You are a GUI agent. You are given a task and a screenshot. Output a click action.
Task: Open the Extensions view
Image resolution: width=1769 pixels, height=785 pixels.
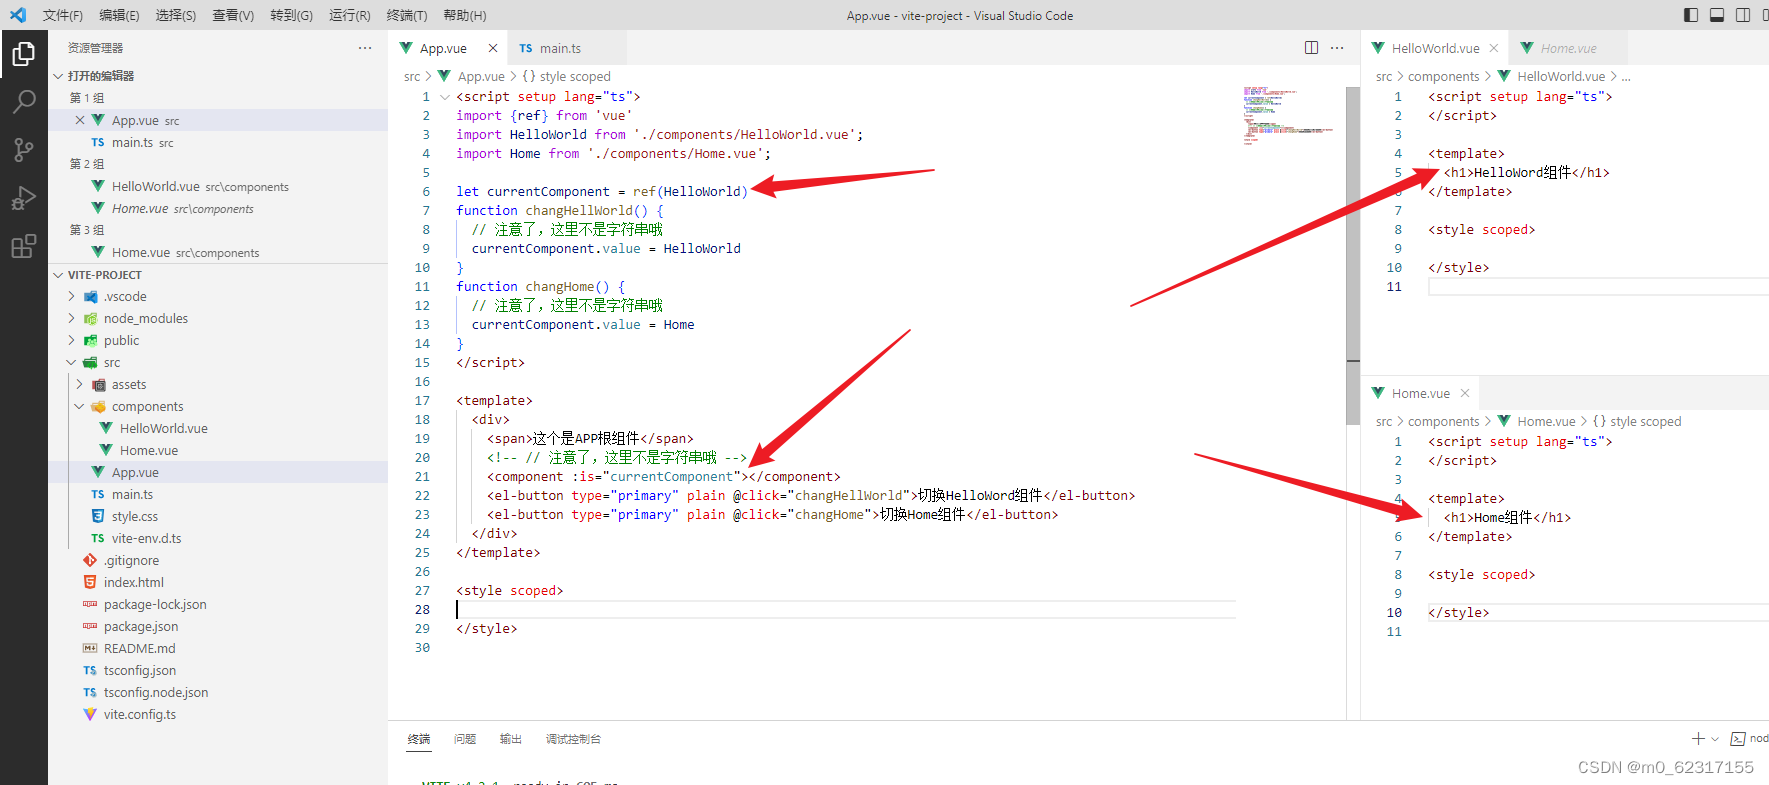point(23,246)
